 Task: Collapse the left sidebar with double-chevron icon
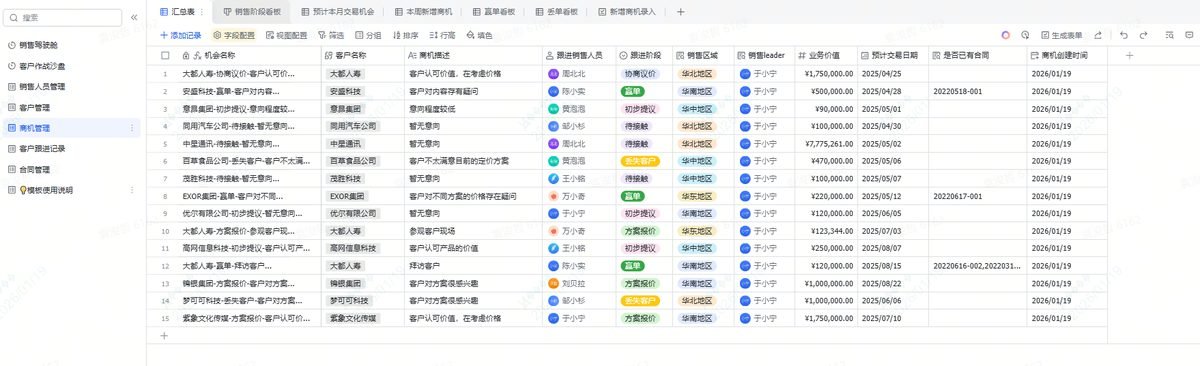click(x=134, y=17)
